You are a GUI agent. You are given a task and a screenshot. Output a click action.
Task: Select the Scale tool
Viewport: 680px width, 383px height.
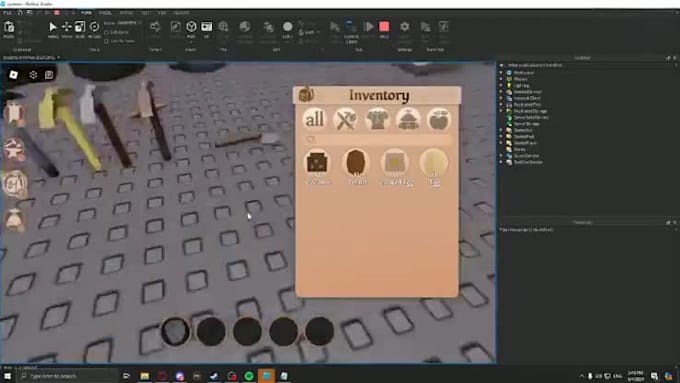tap(80, 29)
